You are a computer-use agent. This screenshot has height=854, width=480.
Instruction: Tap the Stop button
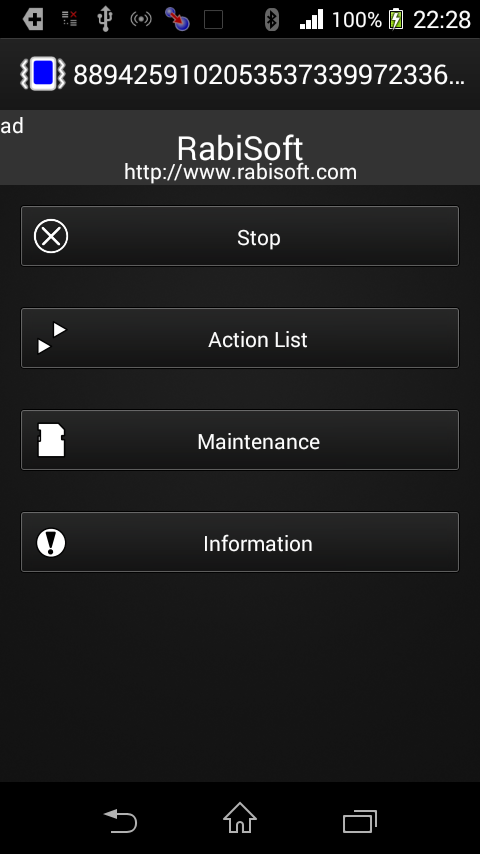(x=240, y=236)
